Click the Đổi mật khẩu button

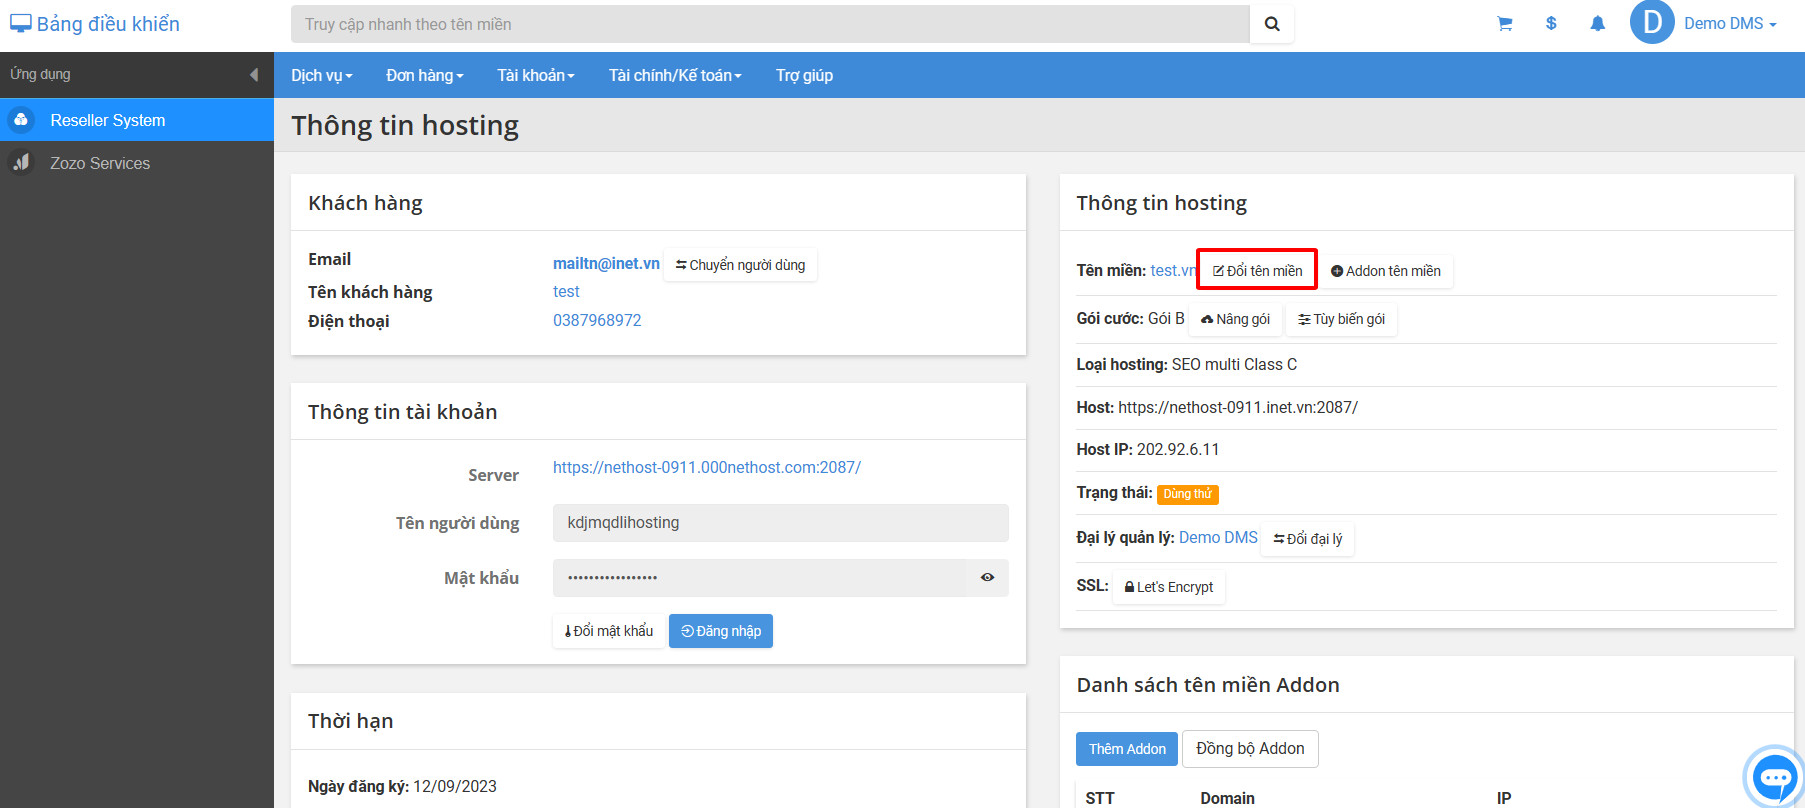point(608,631)
